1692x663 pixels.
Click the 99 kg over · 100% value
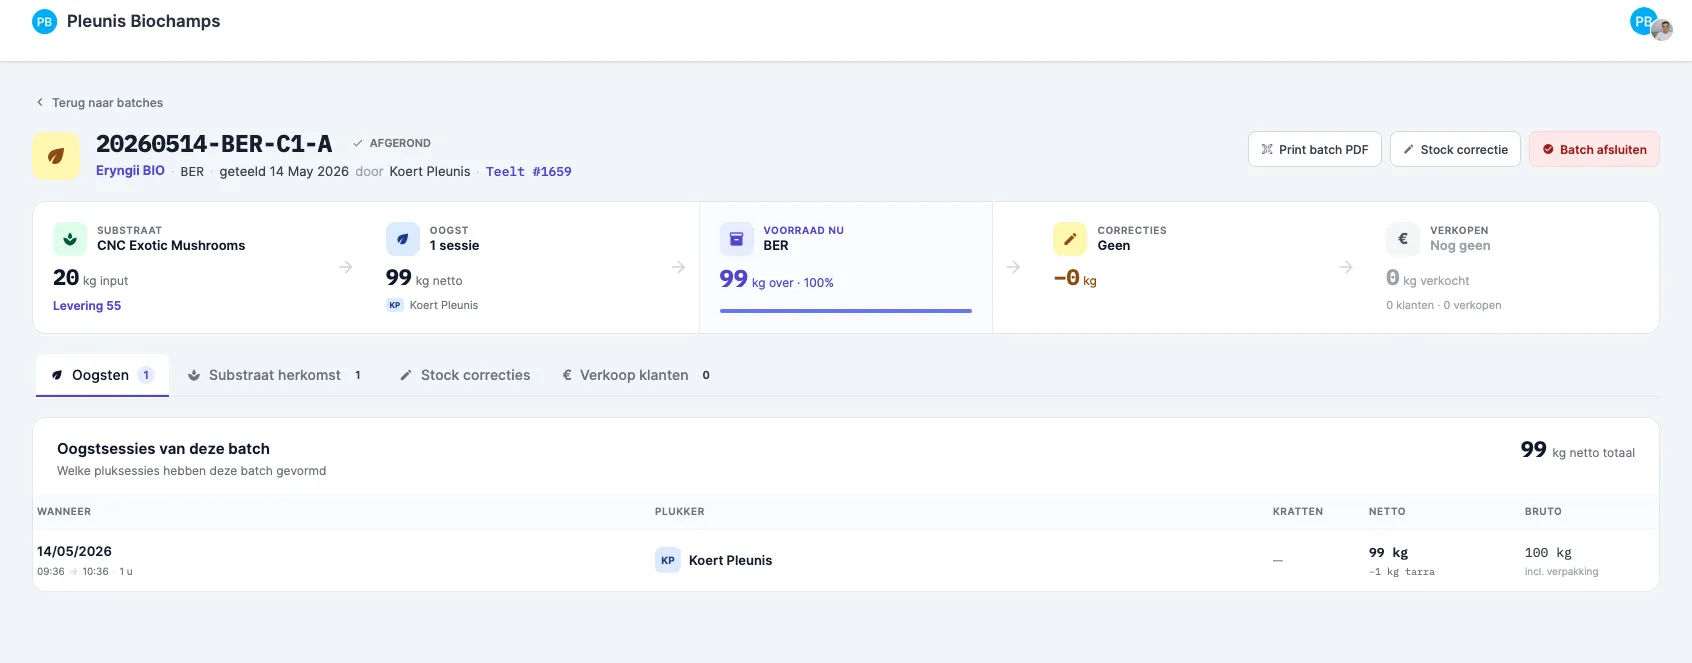click(x=777, y=280)
